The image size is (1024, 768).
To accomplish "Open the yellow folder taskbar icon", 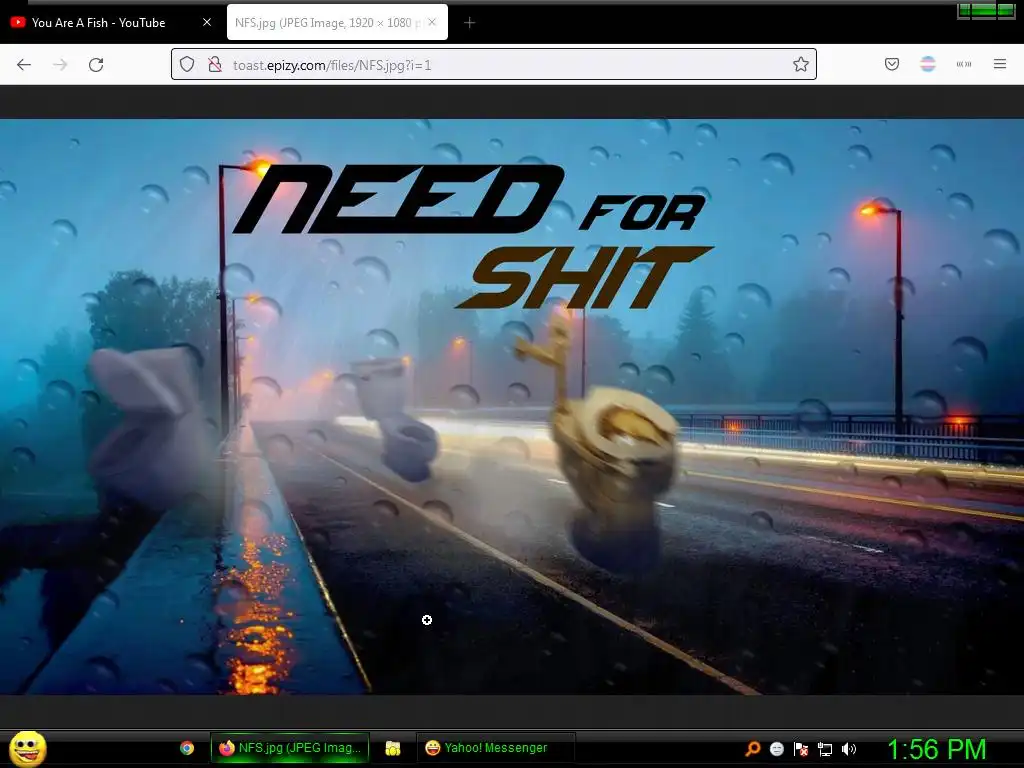I will tap(392, 748).
